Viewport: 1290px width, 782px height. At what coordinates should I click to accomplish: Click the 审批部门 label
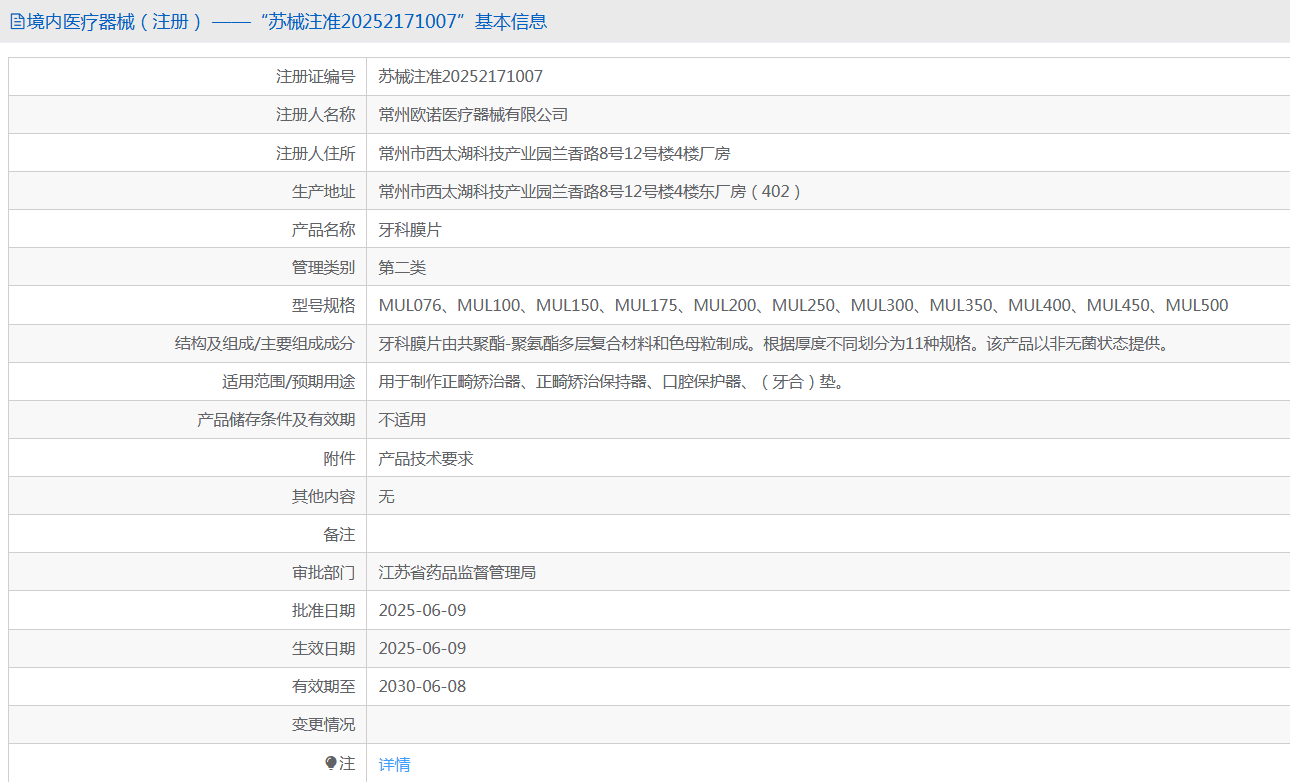coord(323,572)
